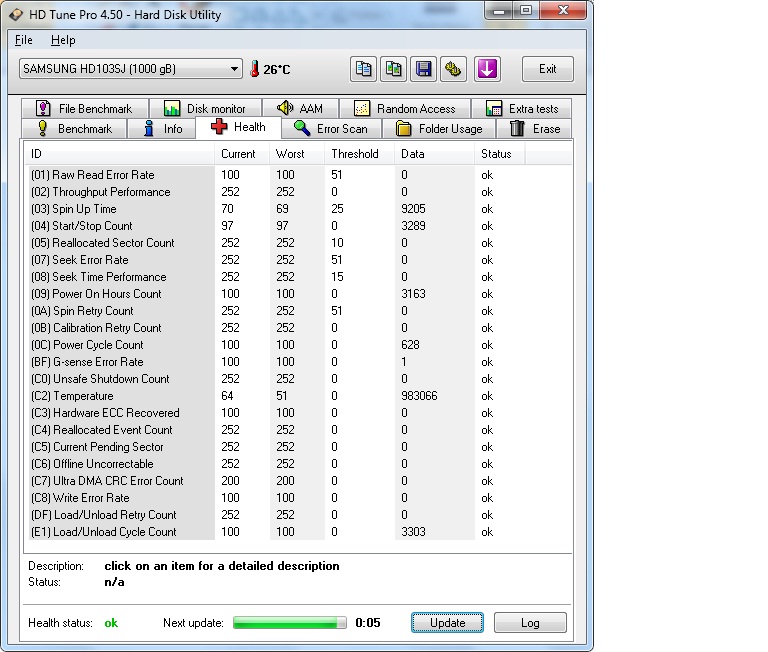The image size is (768, 652).
Task: Select the Power Cycle Count row
Action: [x=276, y=345]
